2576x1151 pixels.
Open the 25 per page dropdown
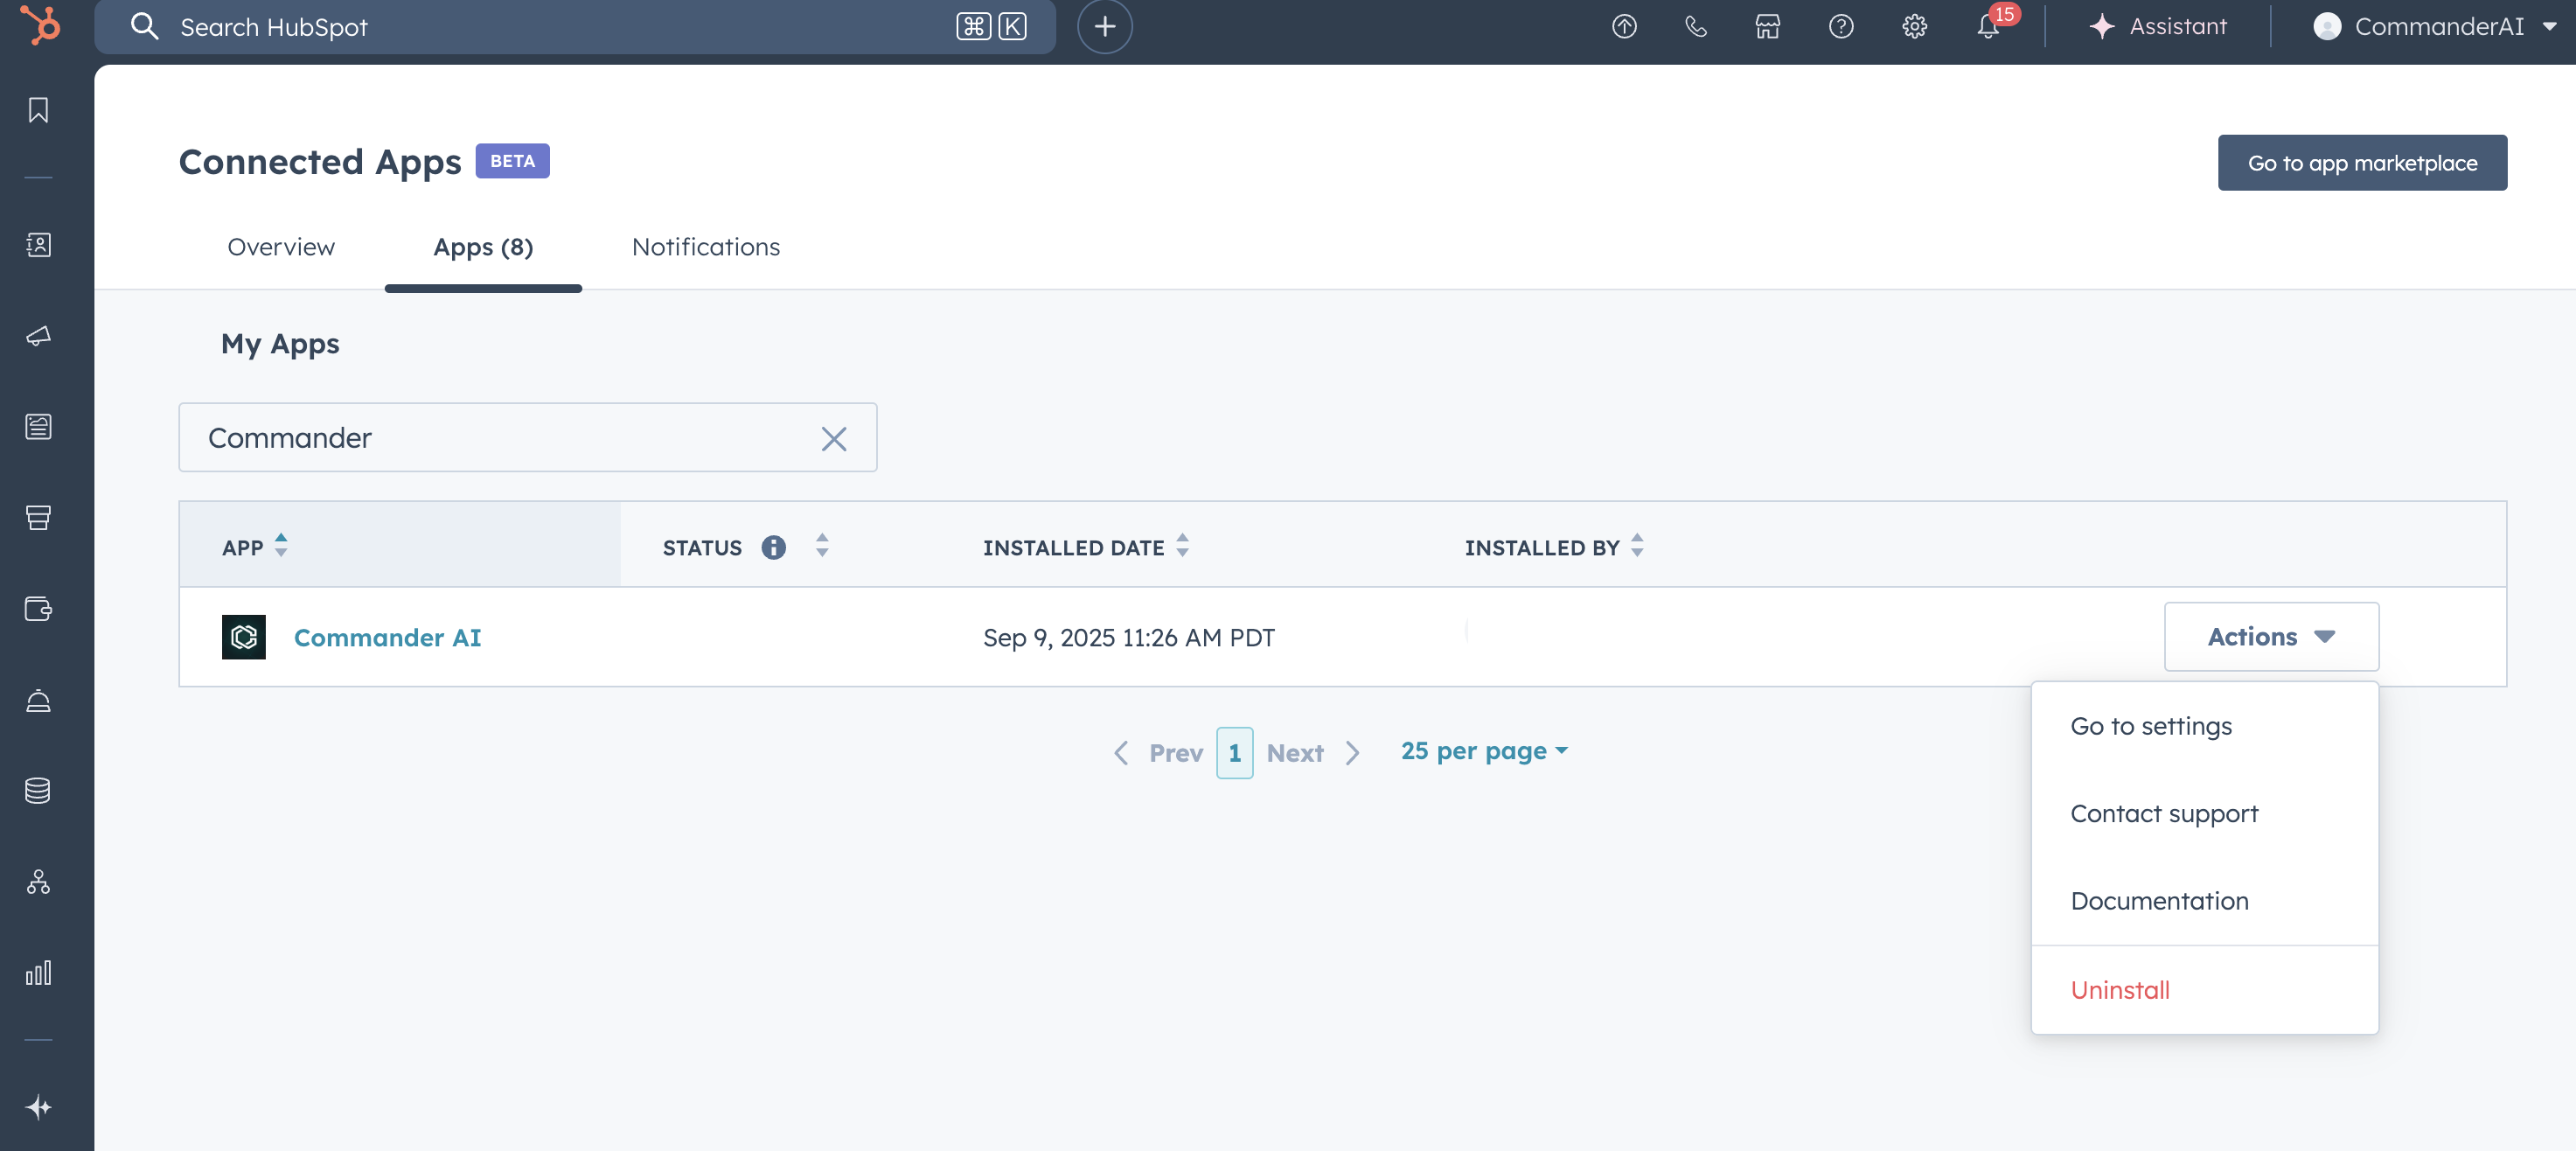click(x=1484, y=751)
